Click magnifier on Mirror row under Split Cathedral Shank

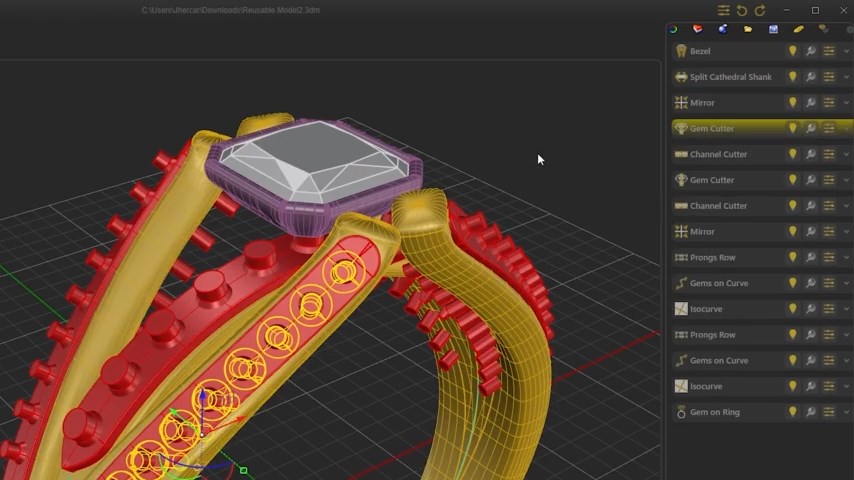811,102
